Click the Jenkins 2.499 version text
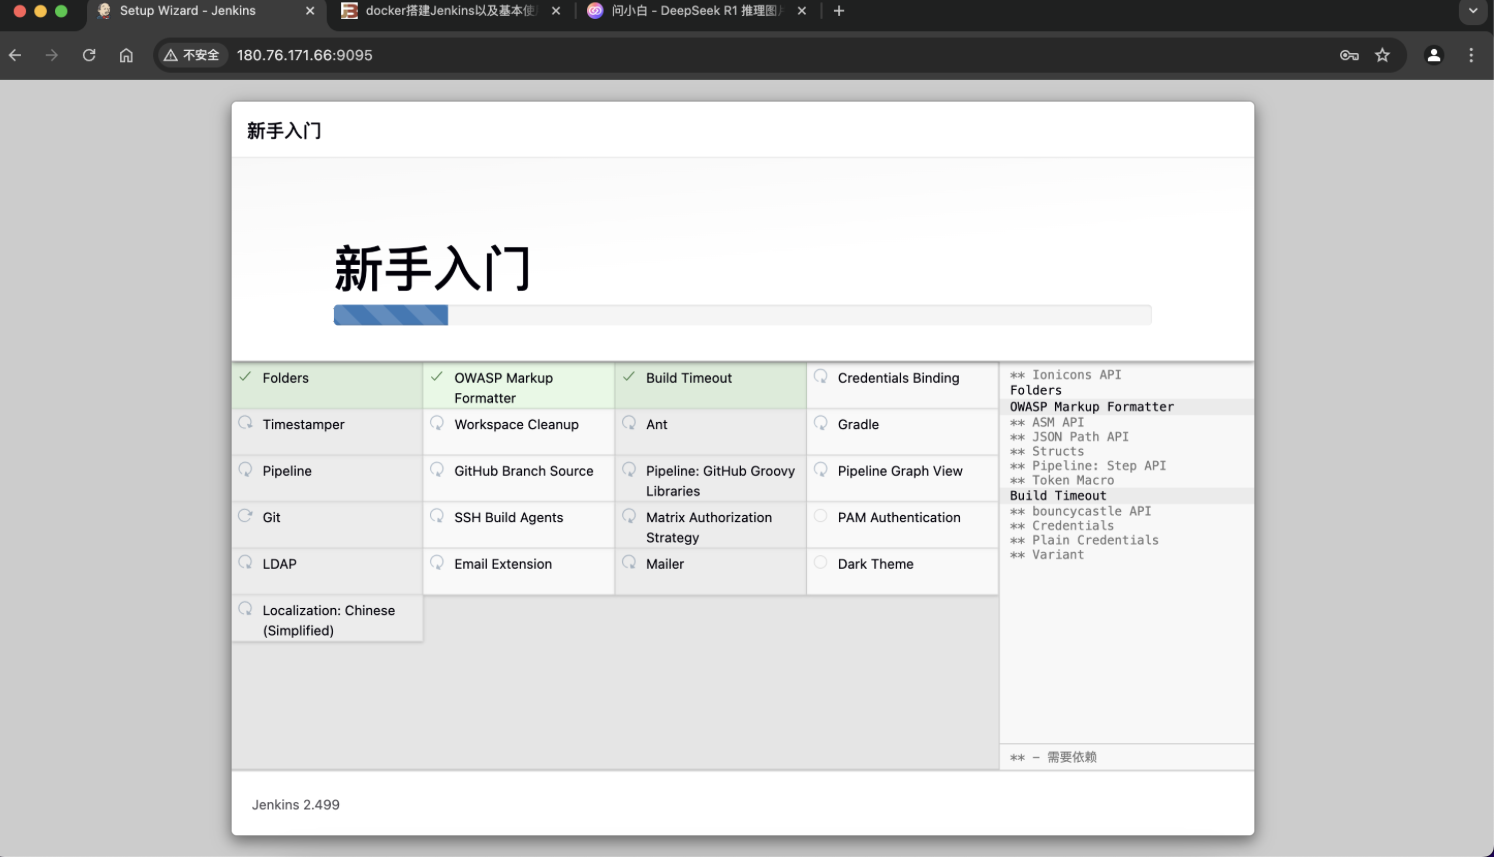The width and height of the screenshot is (1498, 860). coord(296,807)
